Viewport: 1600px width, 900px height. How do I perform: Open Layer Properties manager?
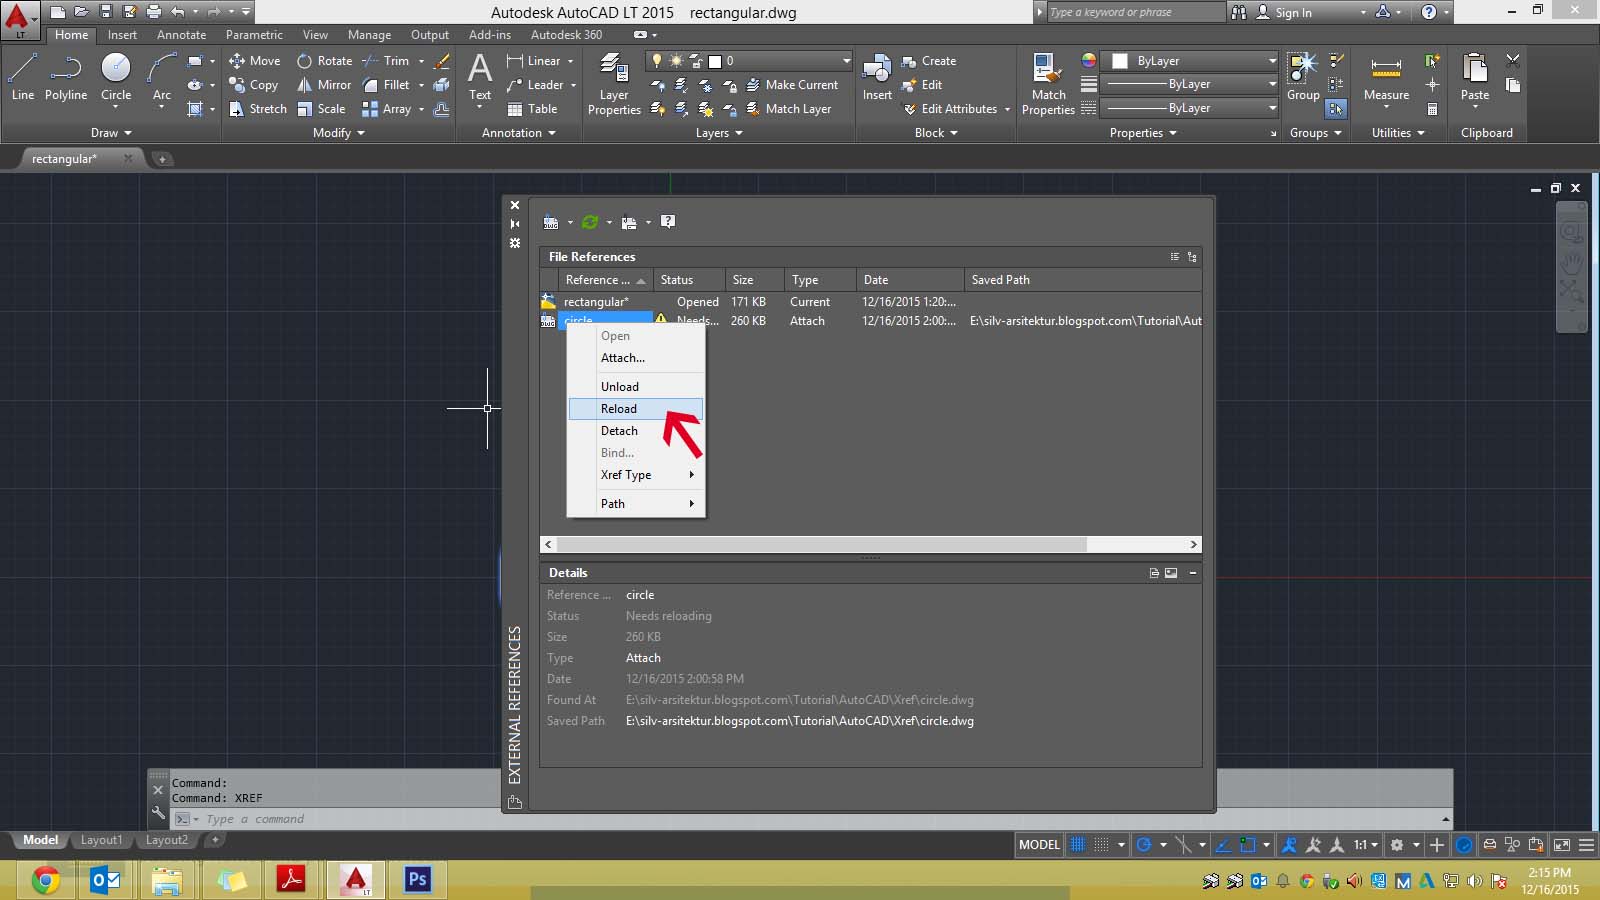(614, 85)
